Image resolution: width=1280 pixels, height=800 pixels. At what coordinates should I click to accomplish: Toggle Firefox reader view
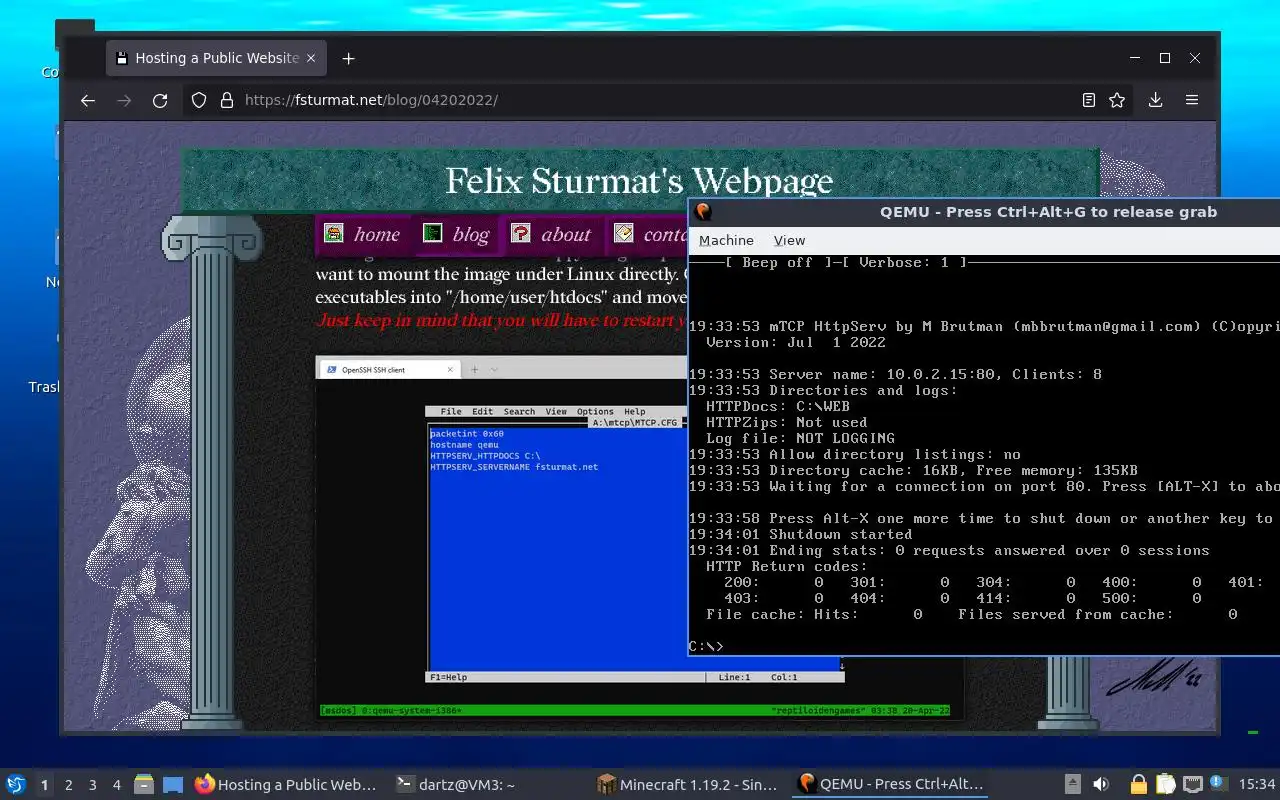[1089, 100]
